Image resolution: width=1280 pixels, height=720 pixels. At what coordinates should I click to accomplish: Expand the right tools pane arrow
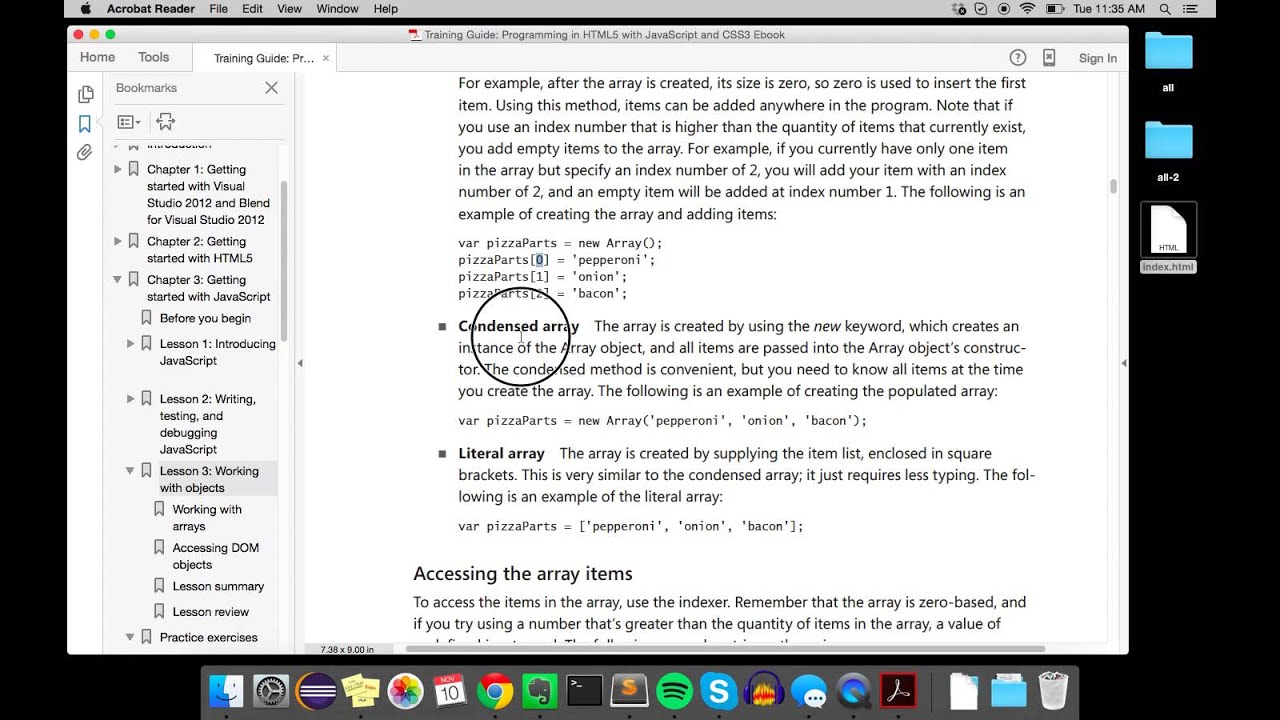pyautogui.click(x=1123, y=363)
